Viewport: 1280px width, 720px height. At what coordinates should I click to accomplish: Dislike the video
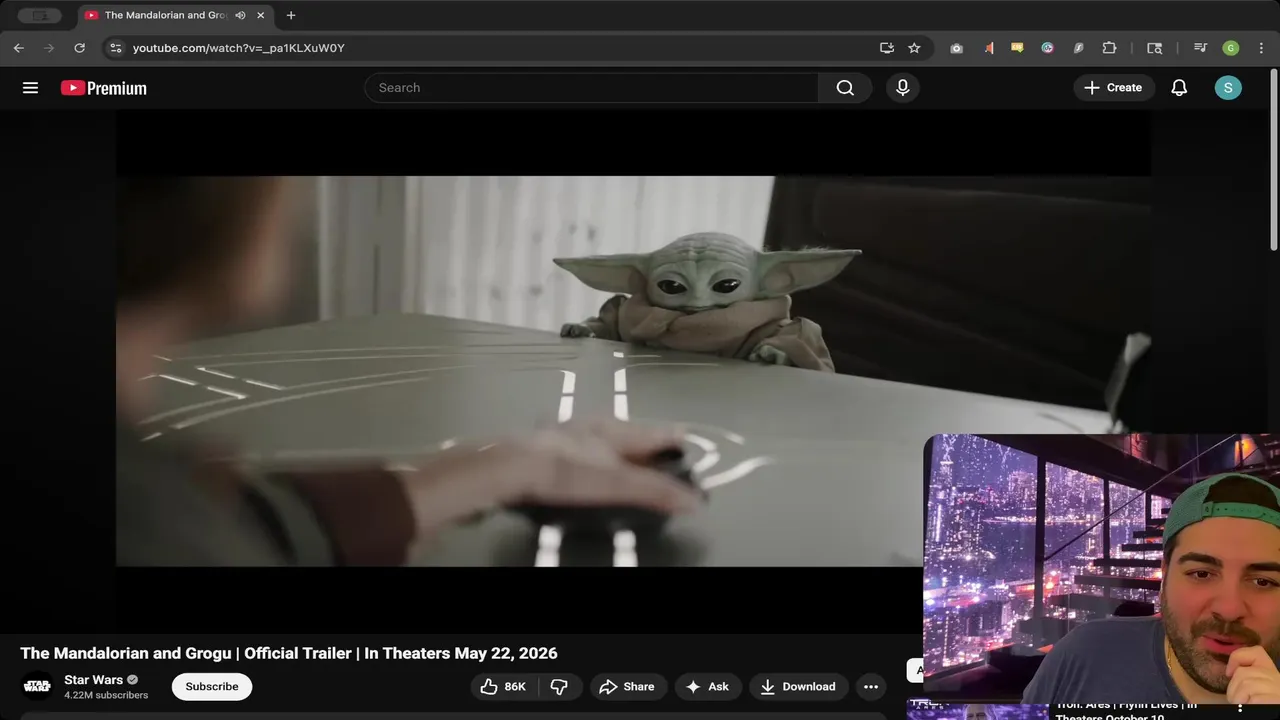pyautogui.click(x=560, y=686)
